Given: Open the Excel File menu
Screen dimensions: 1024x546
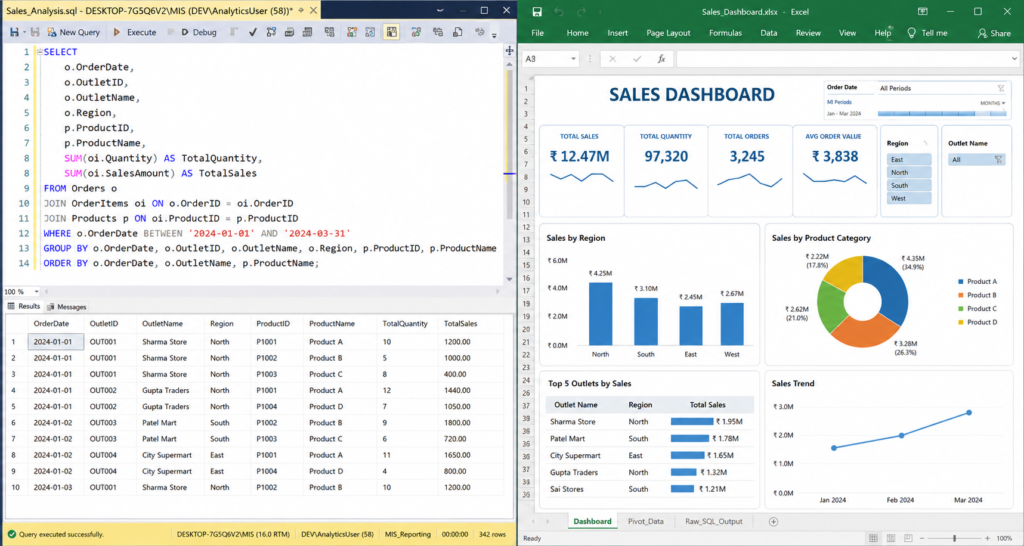Looking at the screenshot, I should 537,33.
